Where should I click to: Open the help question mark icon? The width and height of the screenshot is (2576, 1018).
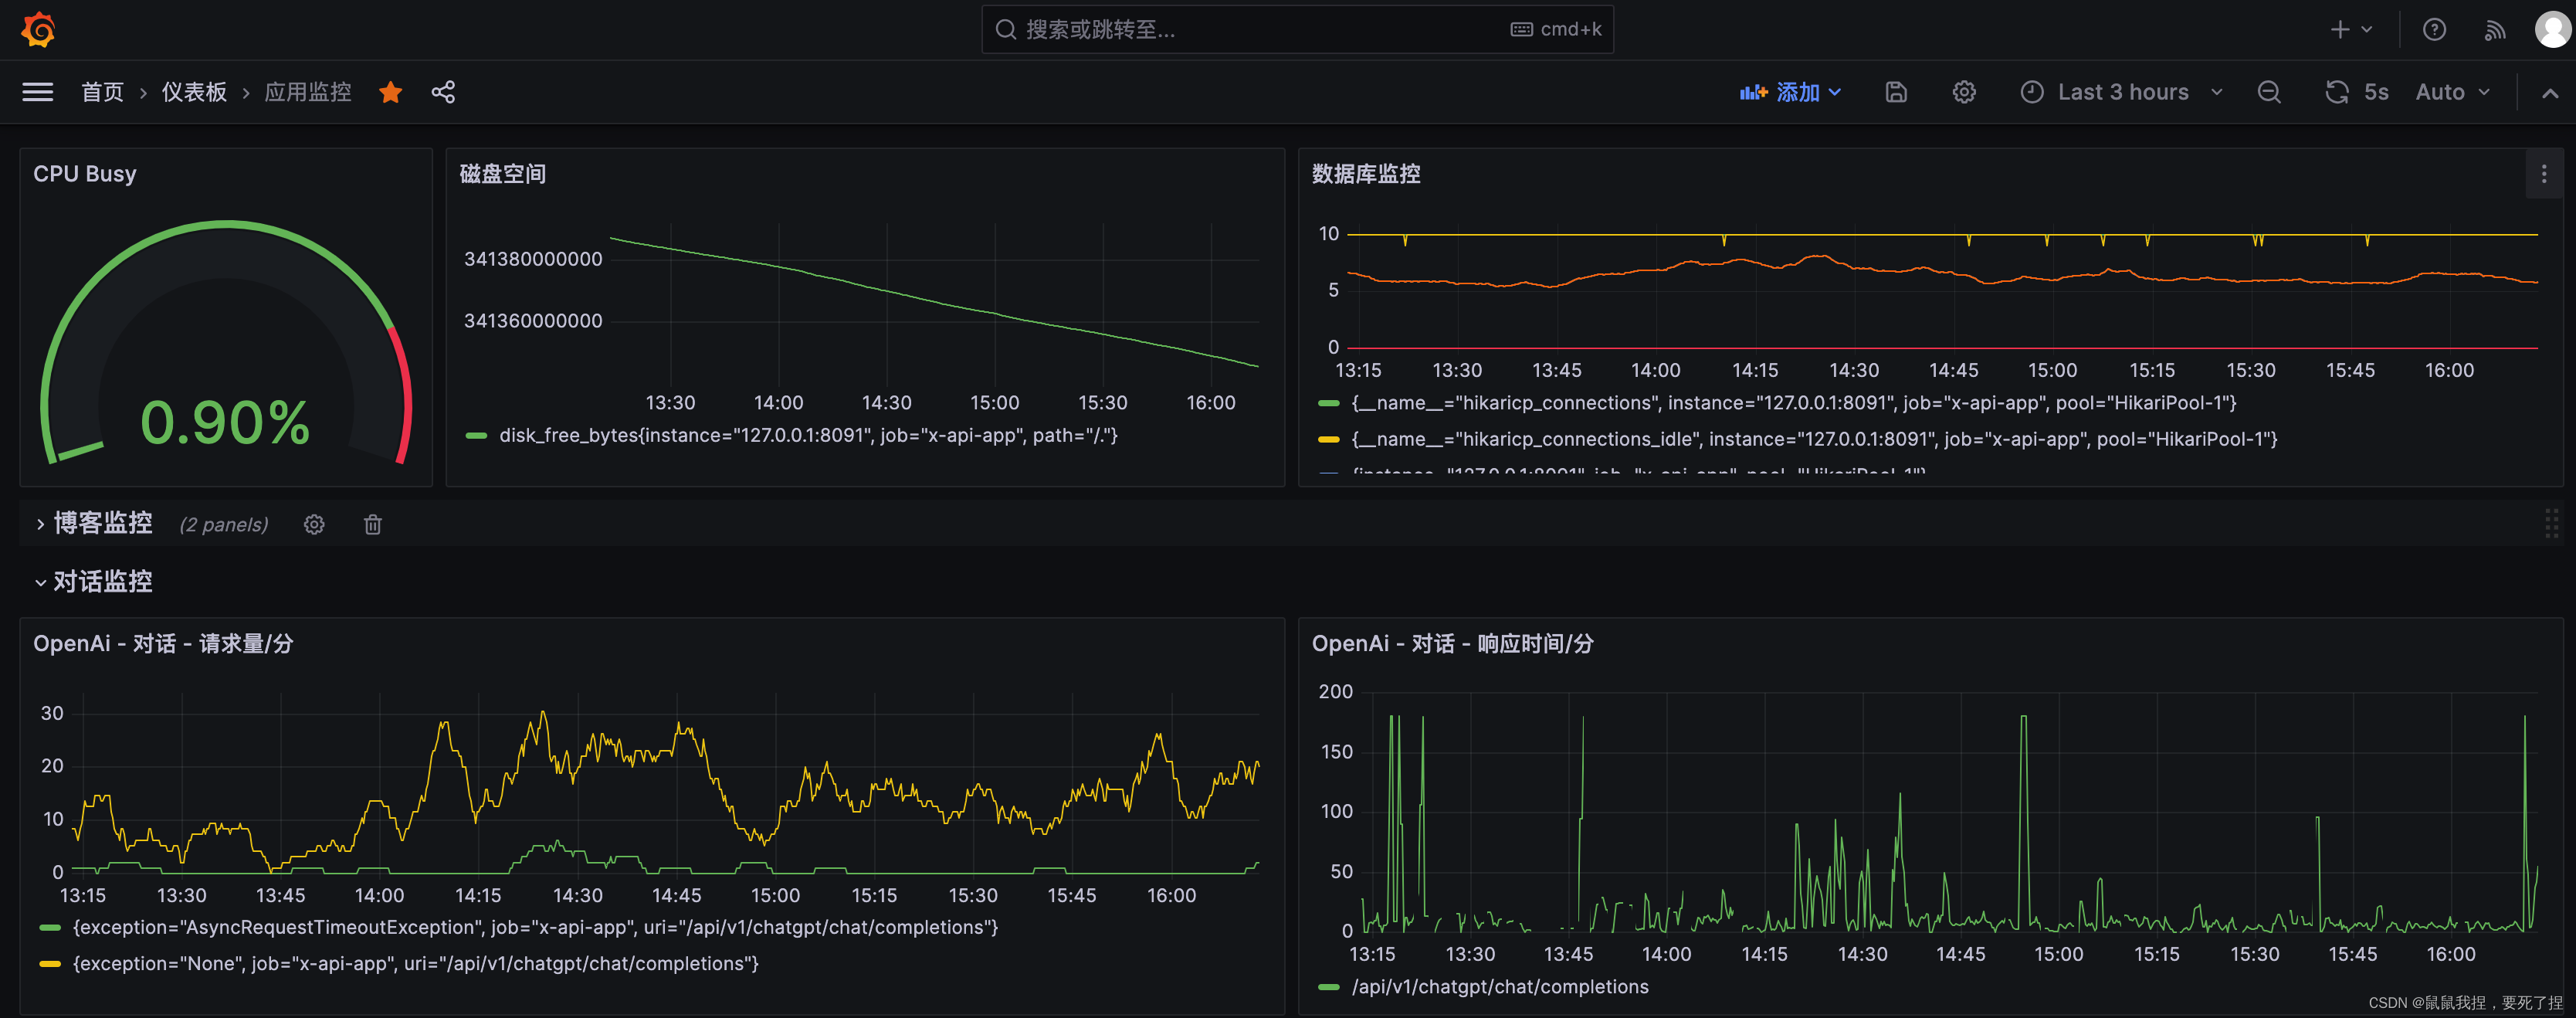pos(2434,30)
